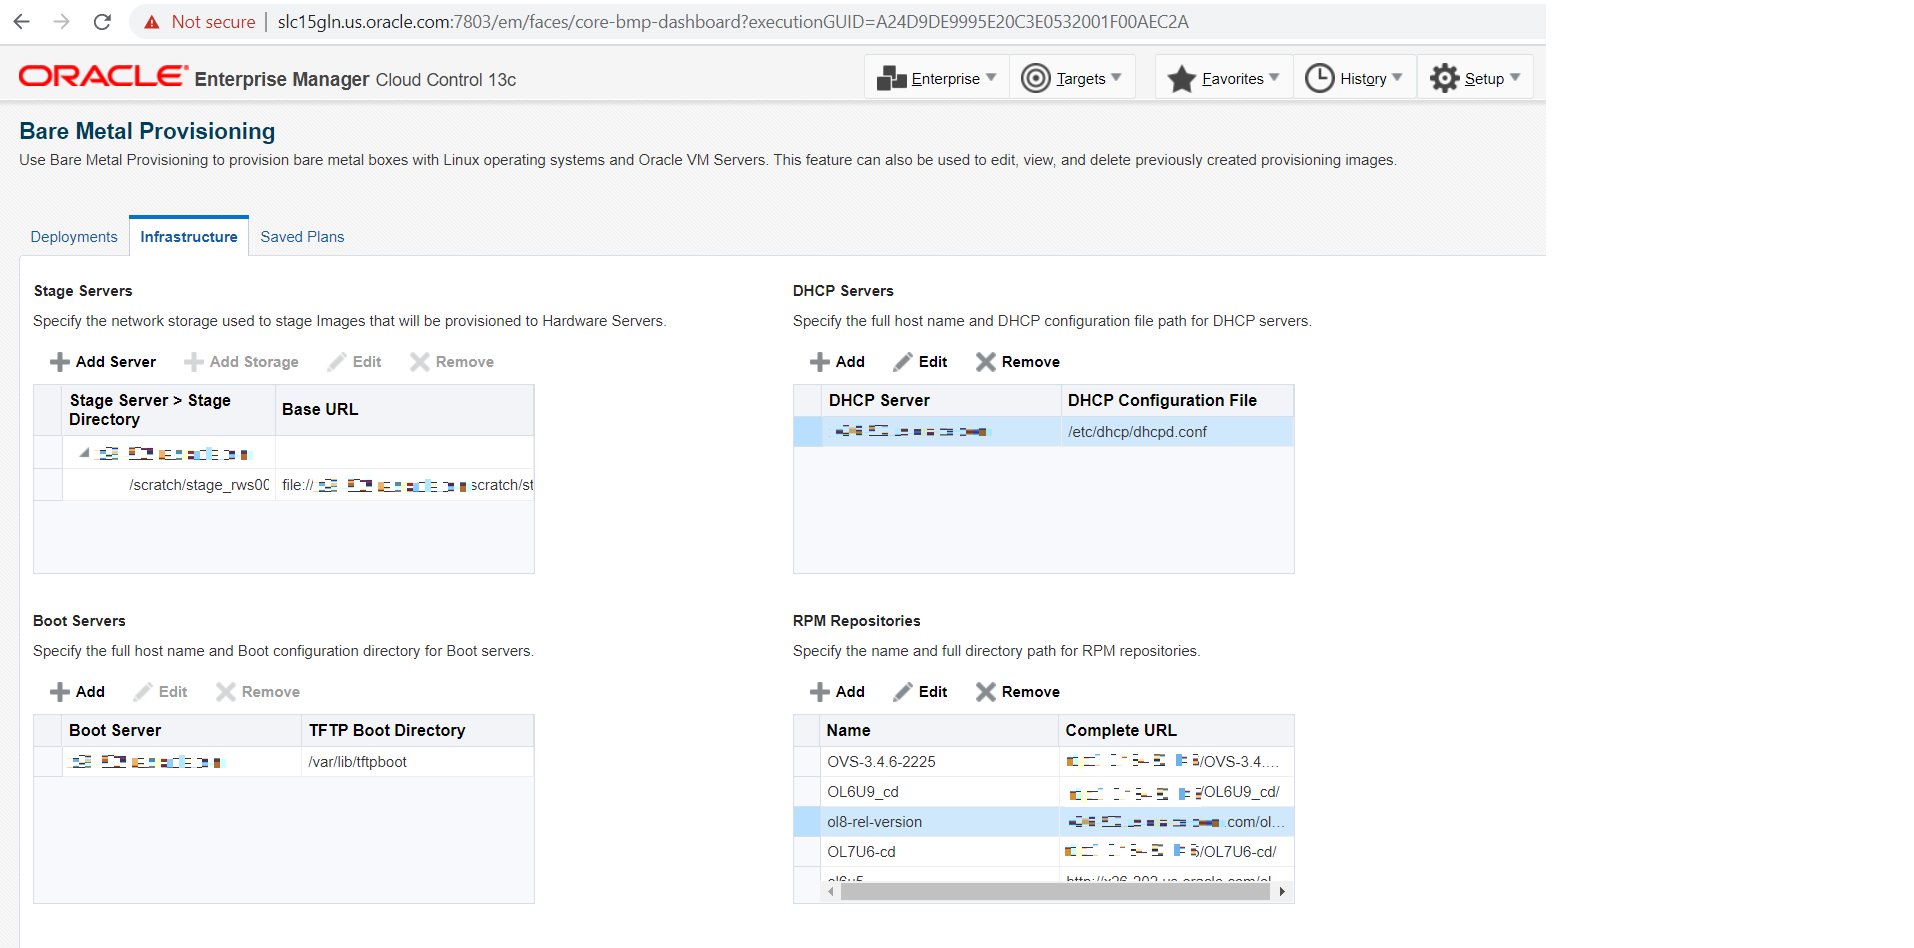Click the Stage Server > Stage Directory header
This screenshot has height=948, width=1914.
click(x=168, y=409)
